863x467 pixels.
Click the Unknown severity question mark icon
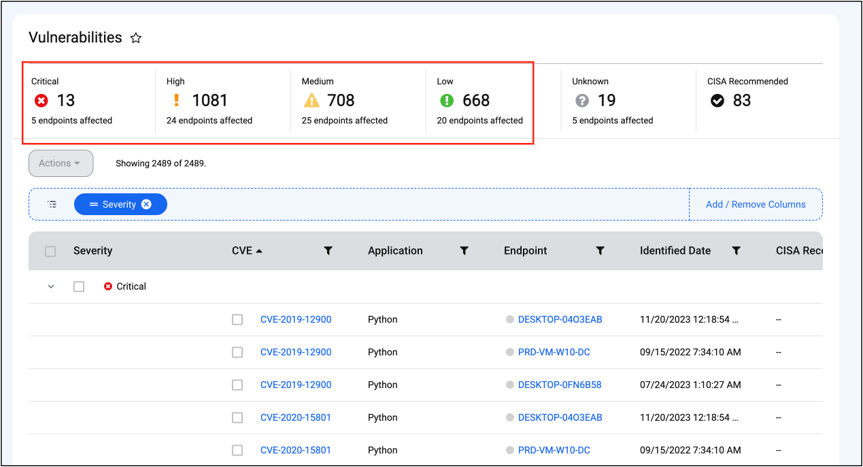click(581, 100)
